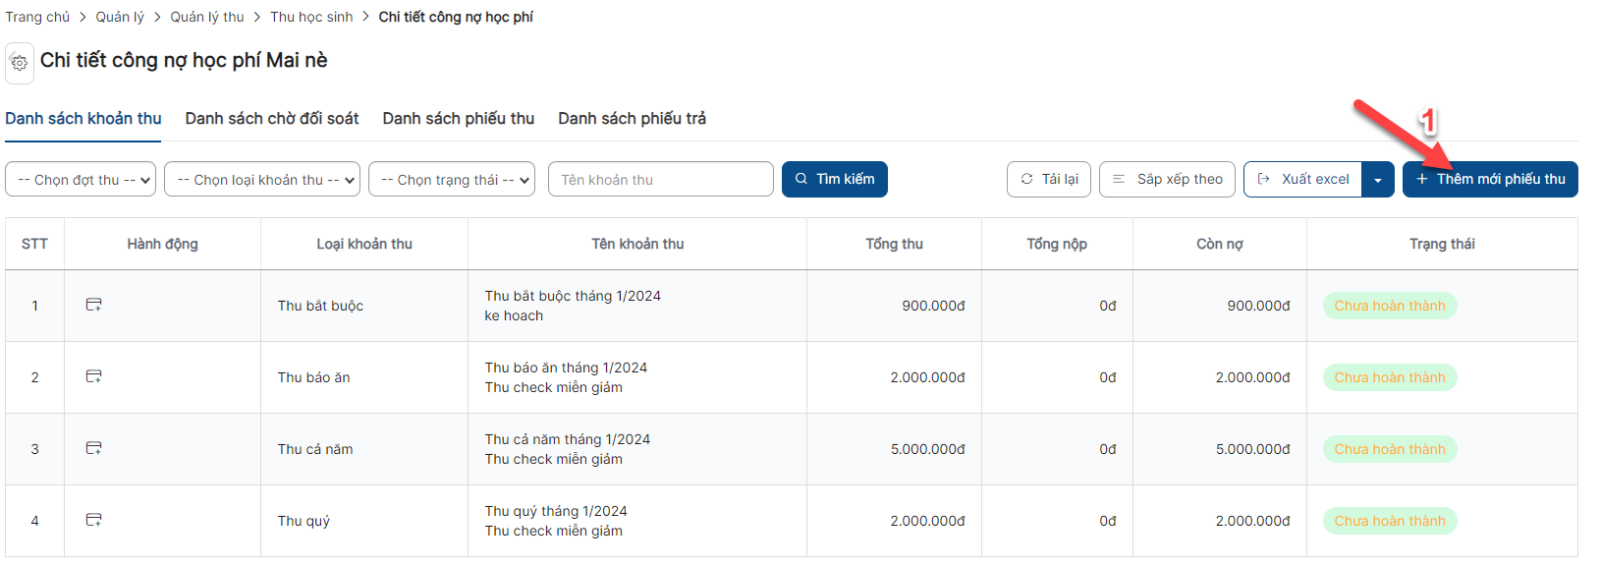1600x567 pixels.
Task: Click the action icon for Thu quý row
Action: pos(94,520)
